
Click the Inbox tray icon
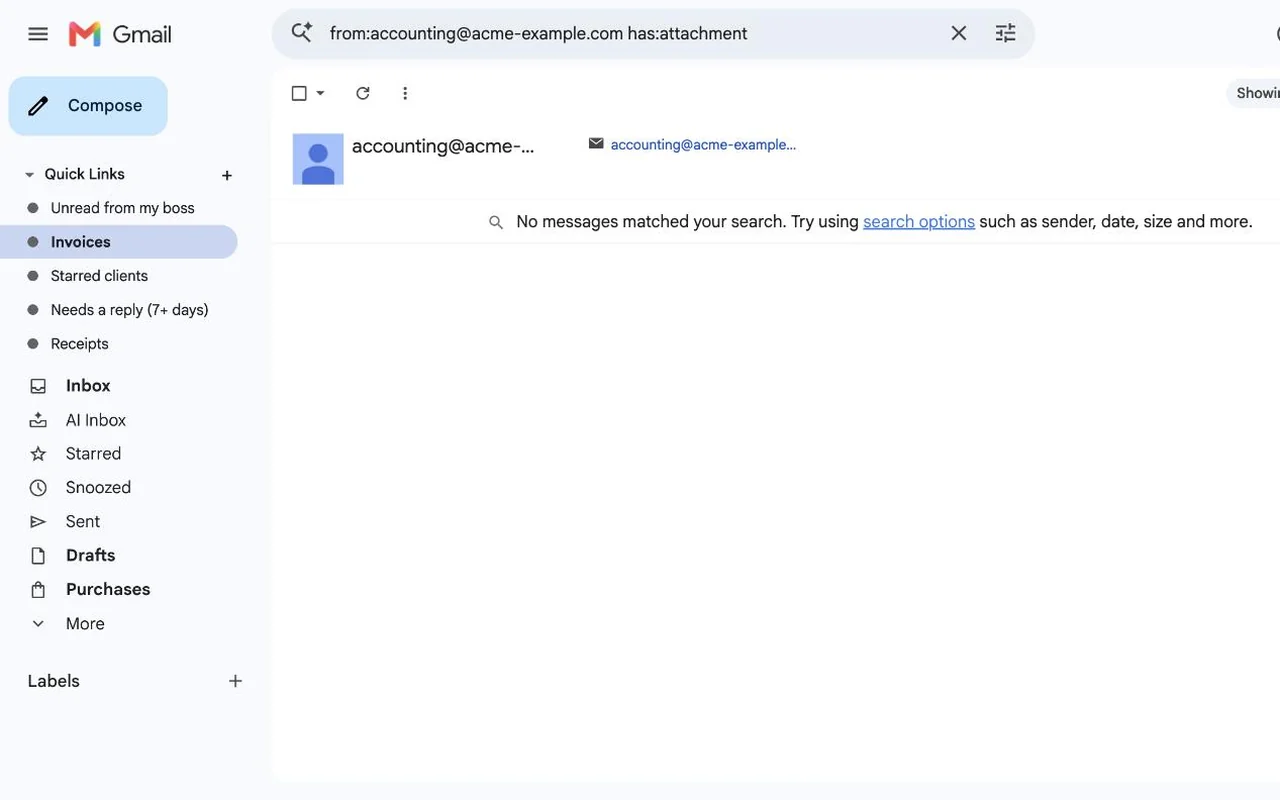(x=38, y=386)
